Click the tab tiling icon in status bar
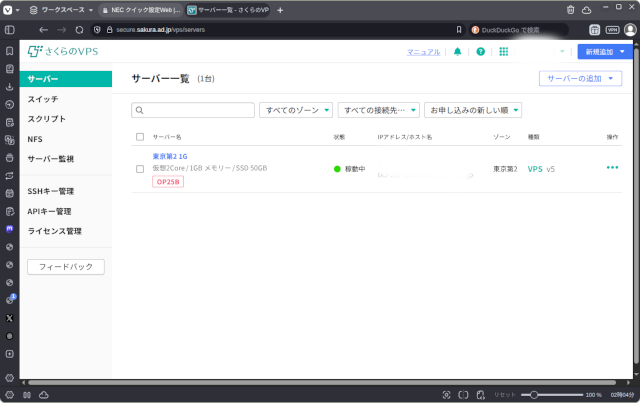 (x=463, y=394)
